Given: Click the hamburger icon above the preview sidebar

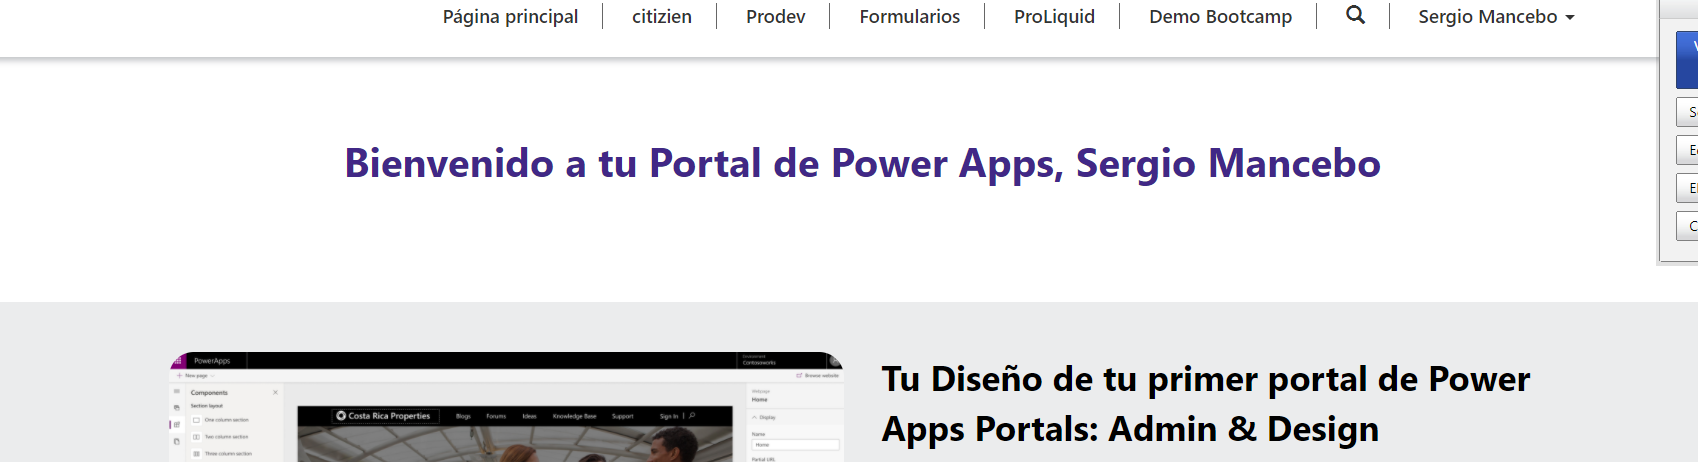Looking at the screenshot, I should [x=177, y=392].
